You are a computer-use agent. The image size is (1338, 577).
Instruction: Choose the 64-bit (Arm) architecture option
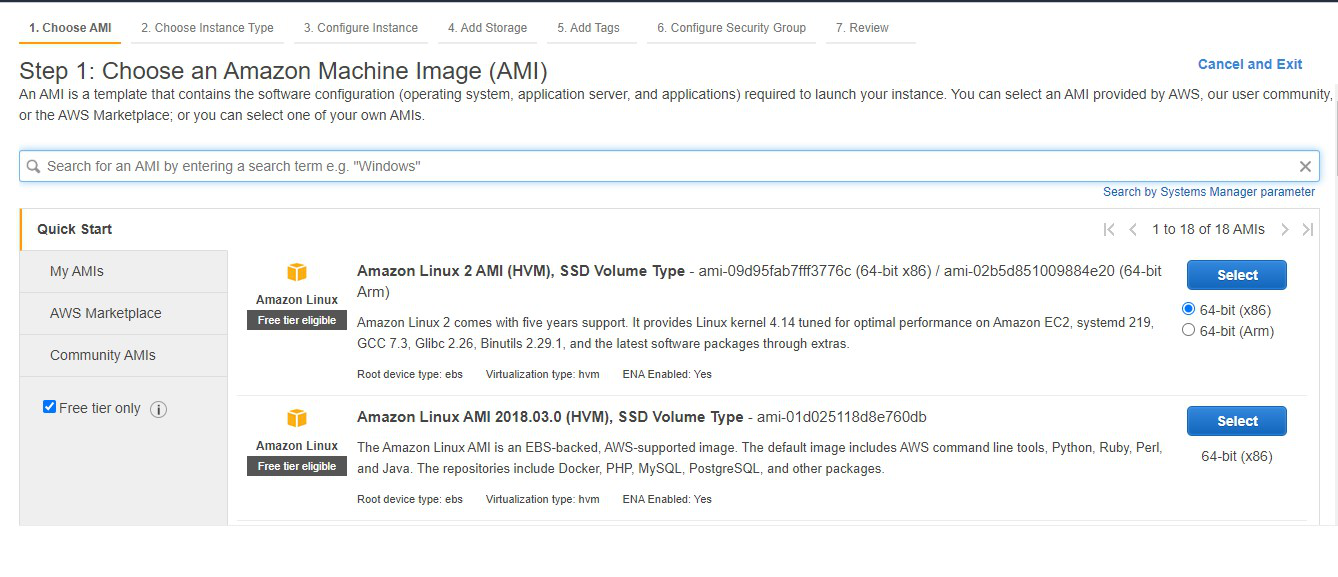point(1189,330)
